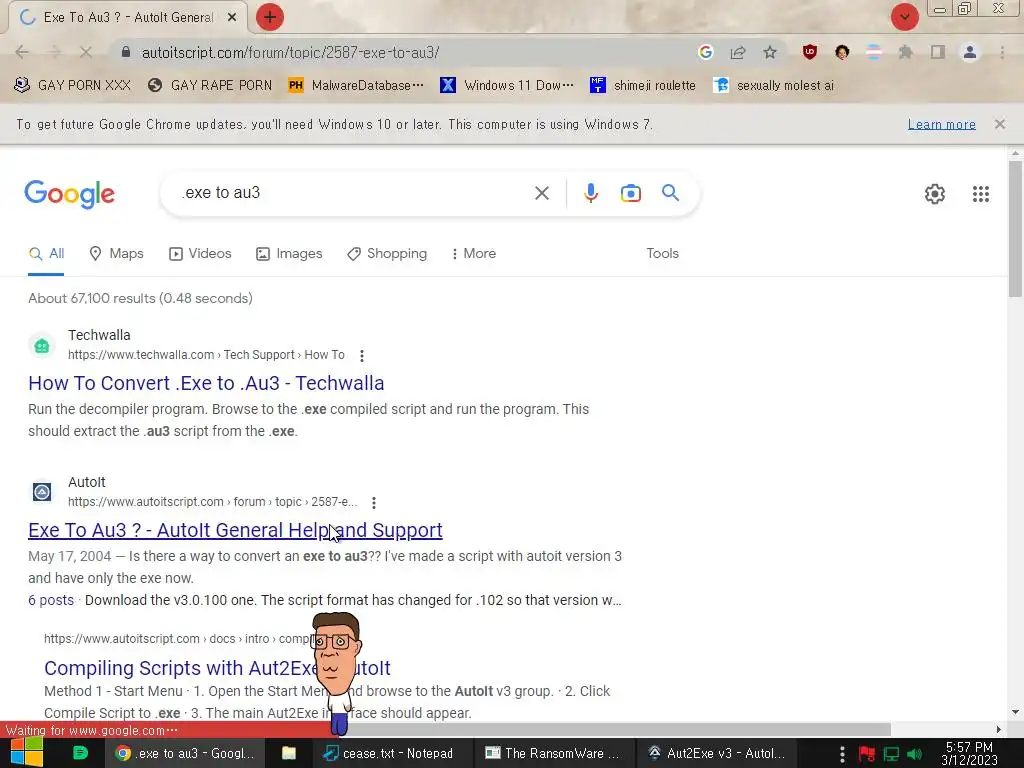Open the MalwareDatabase bookmark
The height and width of the screenshot is (768, 1024).
click(356, 86)
